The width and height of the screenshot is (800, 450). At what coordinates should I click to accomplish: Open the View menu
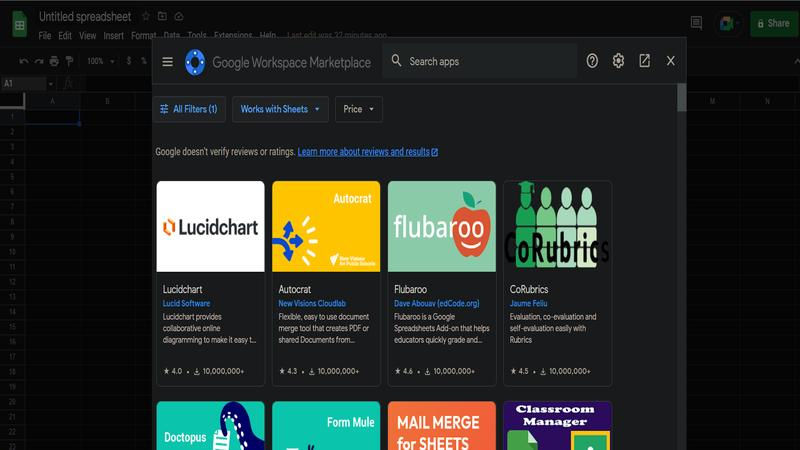coord(87,36)
